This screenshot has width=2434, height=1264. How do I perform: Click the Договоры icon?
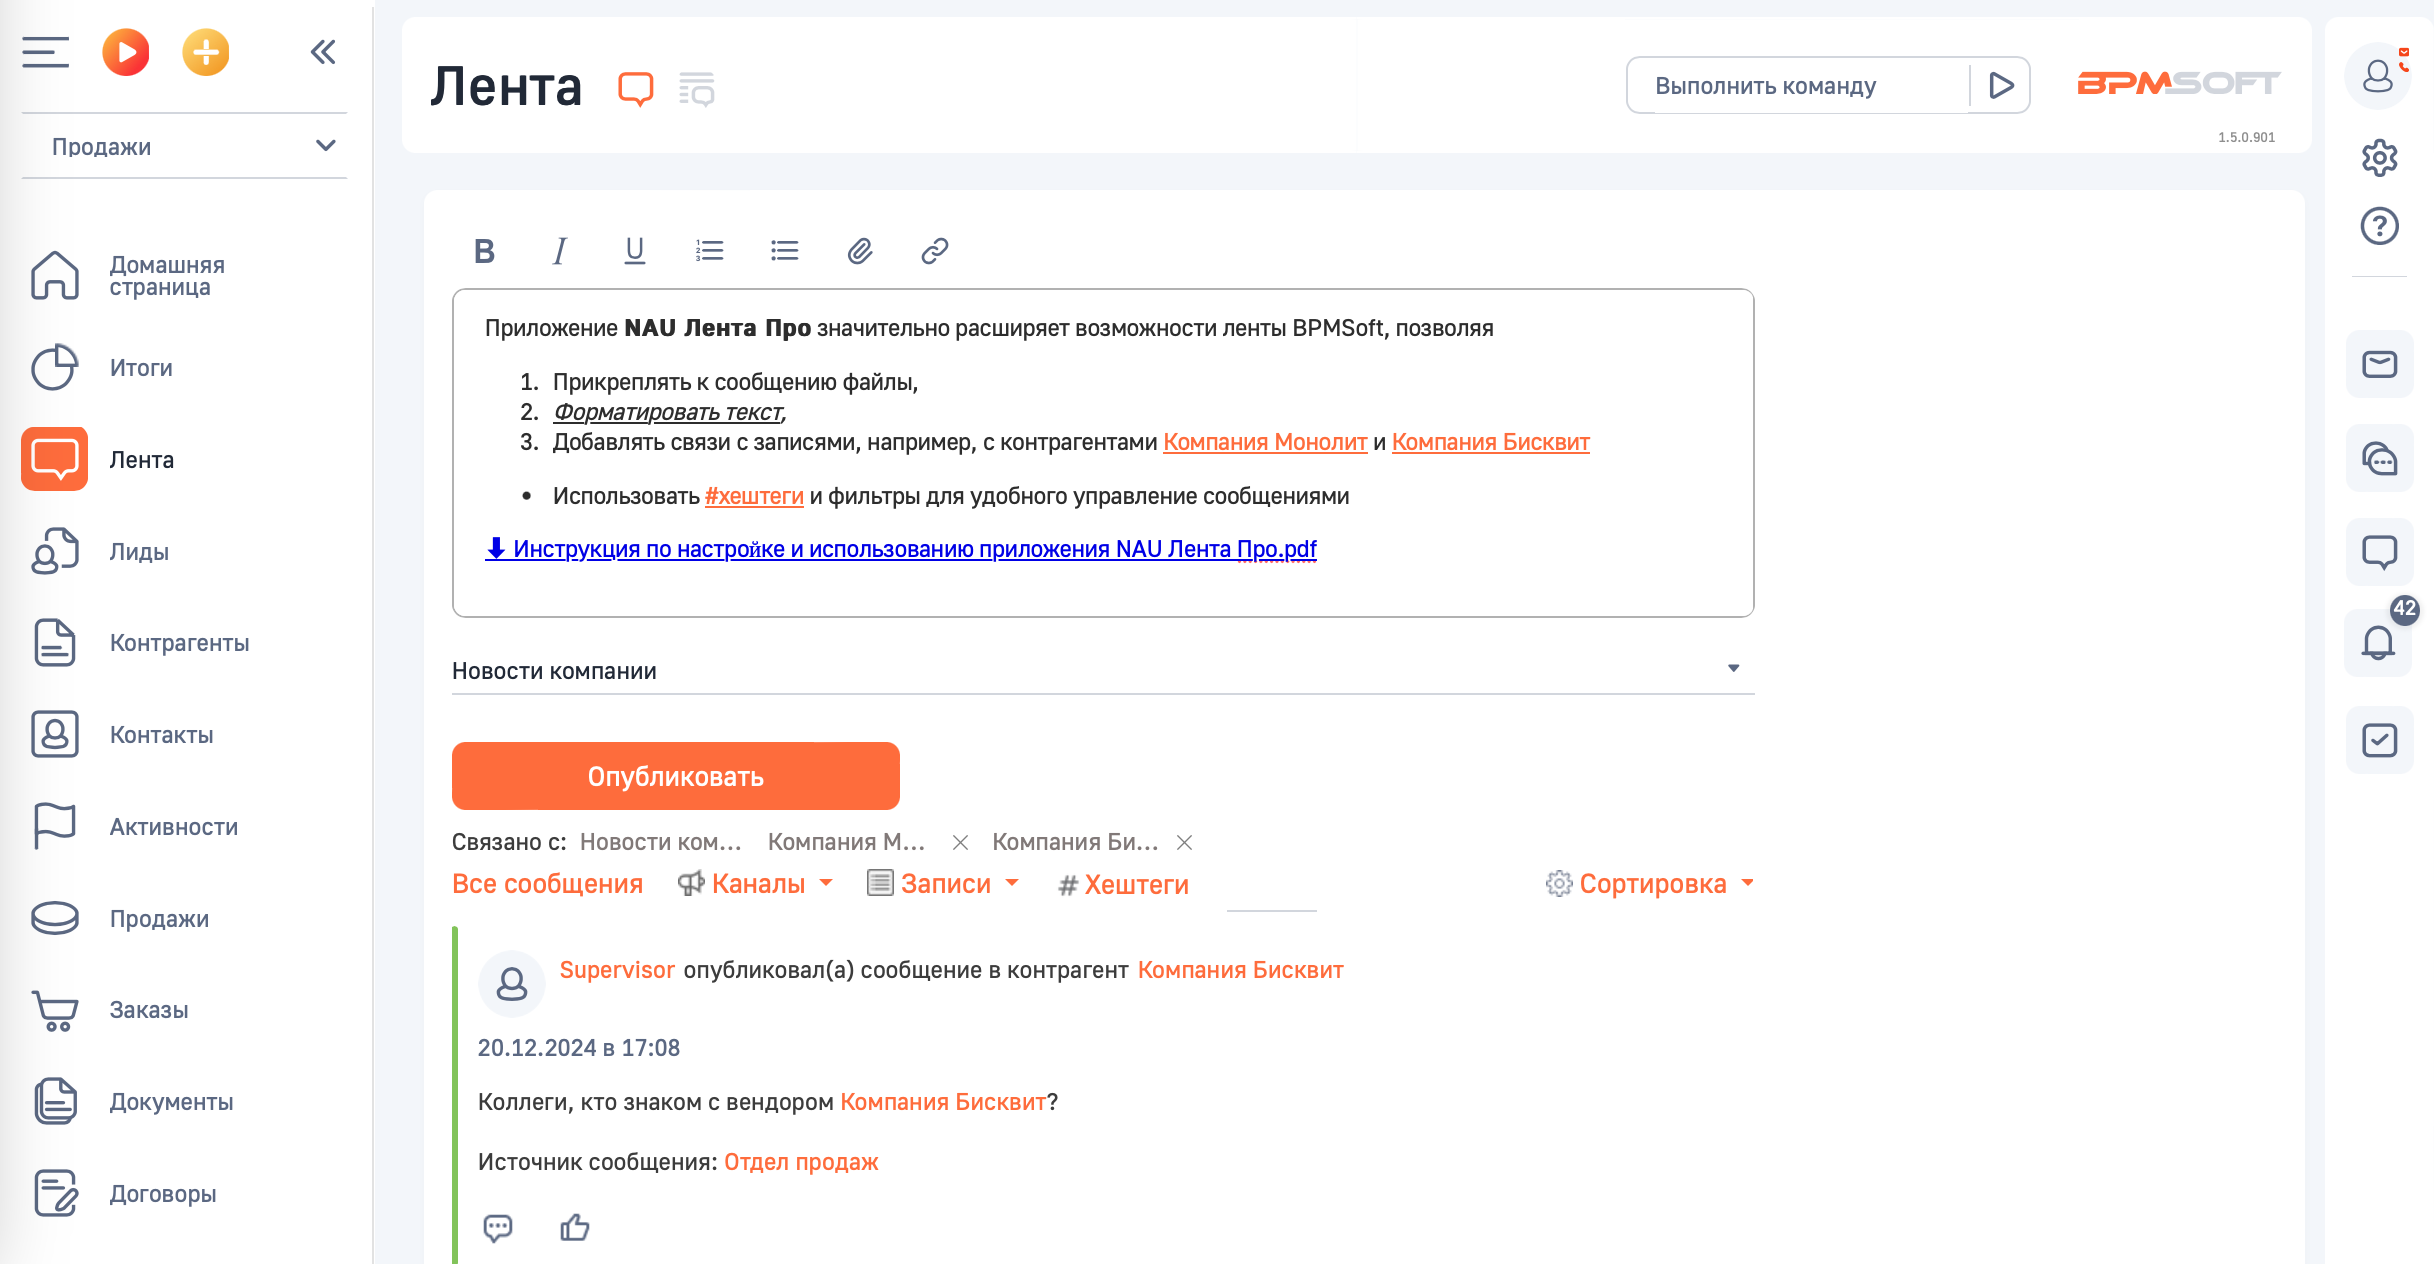click(55, 1193)
